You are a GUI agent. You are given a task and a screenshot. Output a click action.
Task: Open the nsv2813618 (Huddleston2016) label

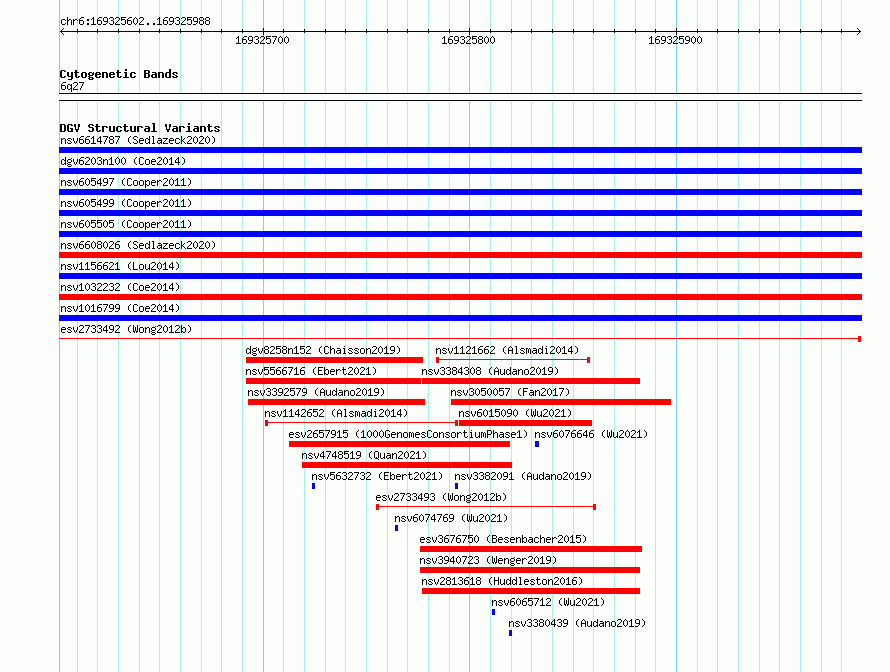pyautogui.click(x=502, y=581)
